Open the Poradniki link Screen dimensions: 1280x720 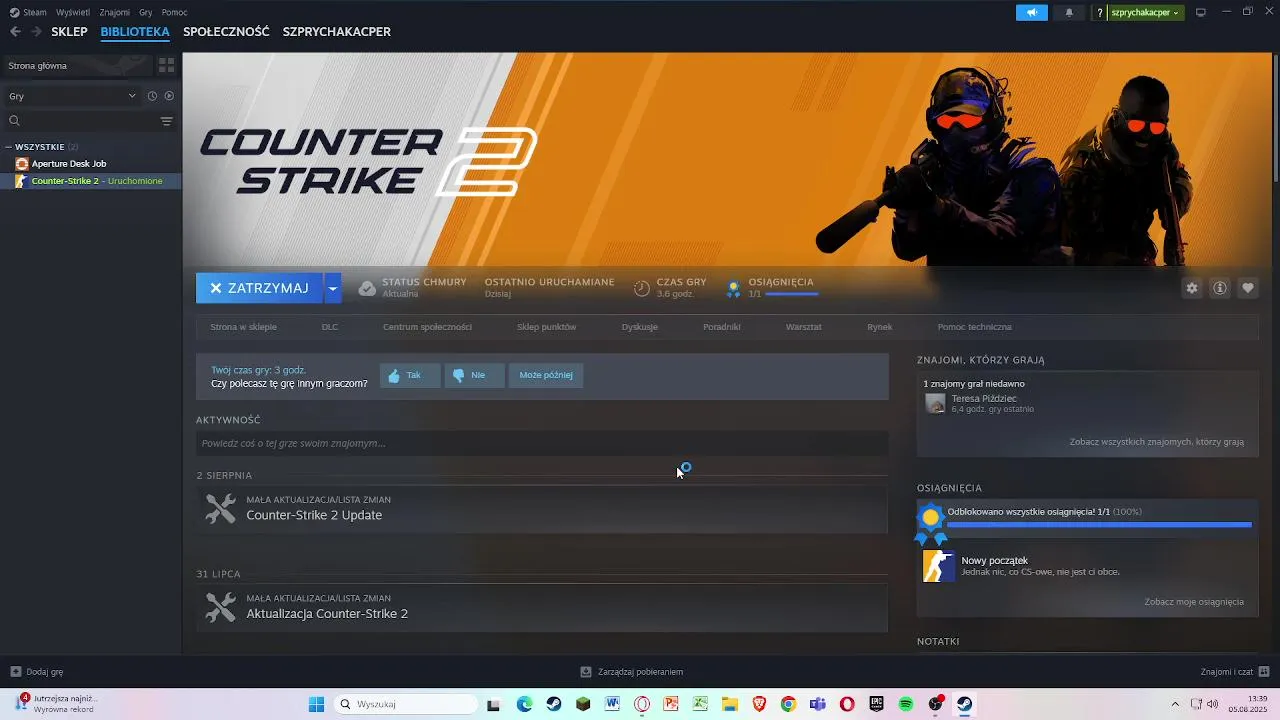tap(722, 327)
